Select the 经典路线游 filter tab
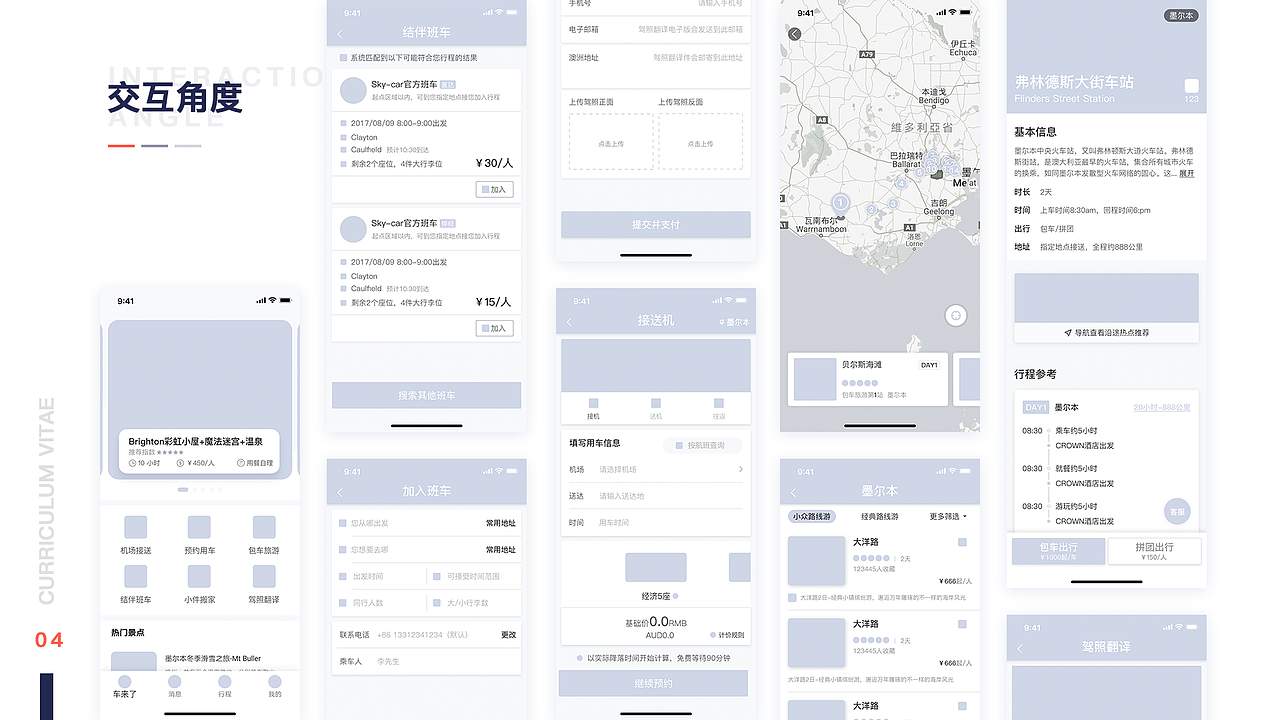 880,517
